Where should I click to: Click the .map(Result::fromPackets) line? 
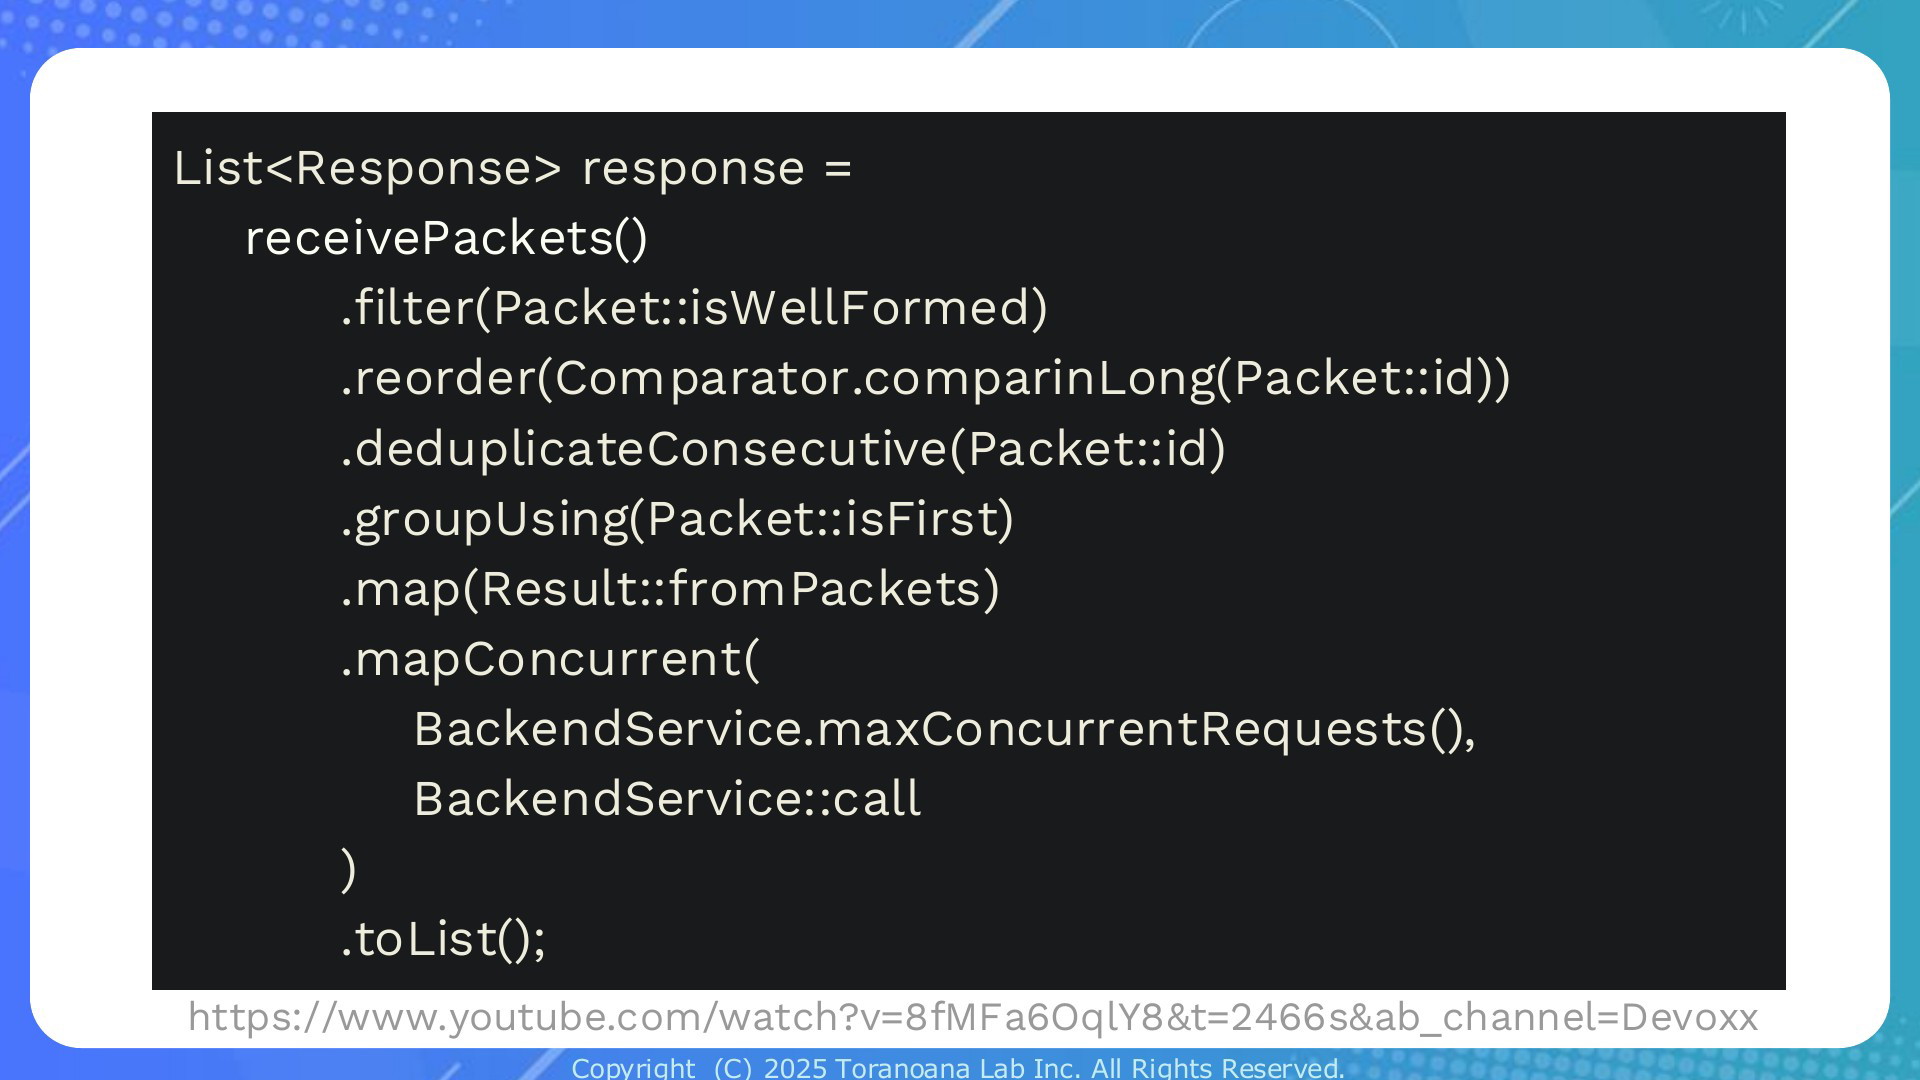670,589
